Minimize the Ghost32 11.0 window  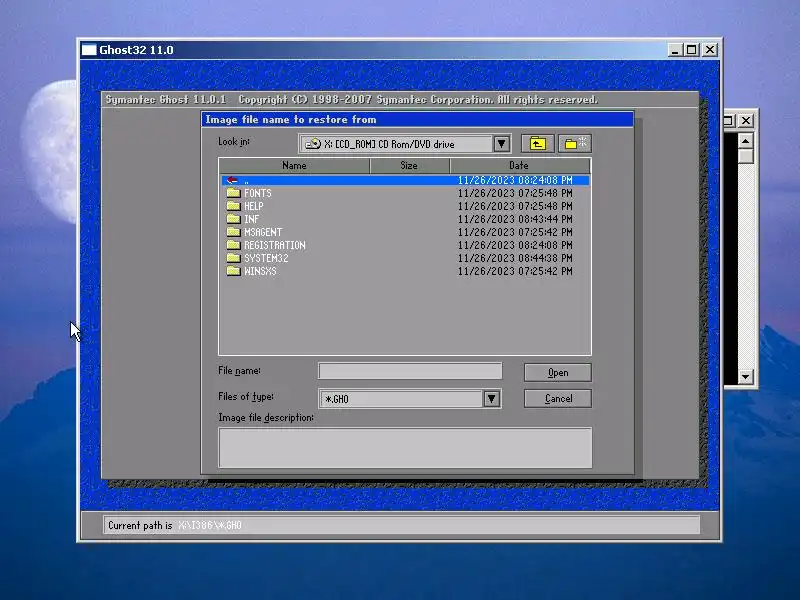coord(675,50)
